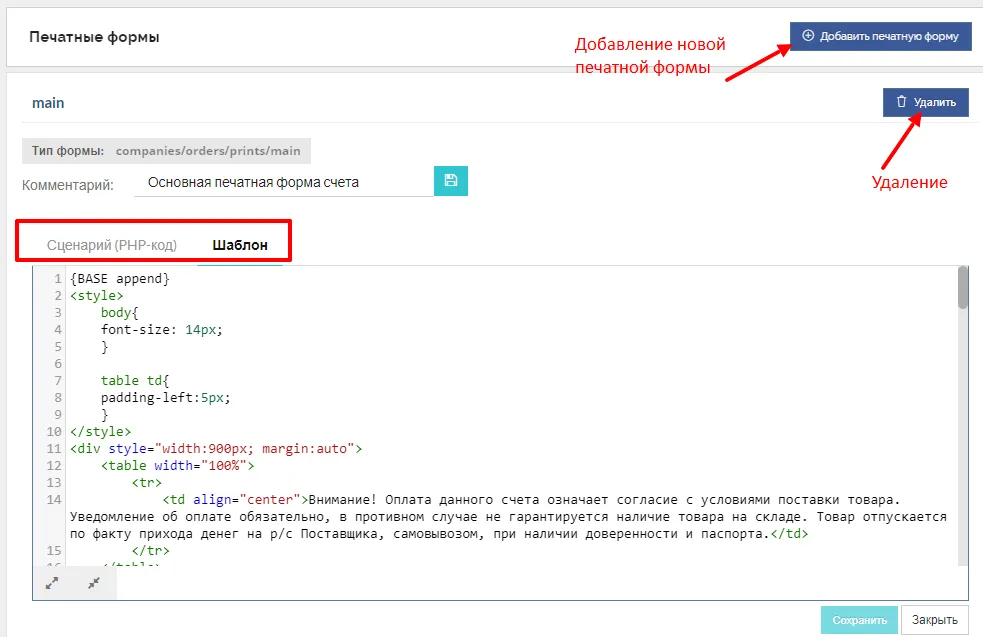Click the floppy disk save comment icon

pyautogui.click(x=450, y=181)
